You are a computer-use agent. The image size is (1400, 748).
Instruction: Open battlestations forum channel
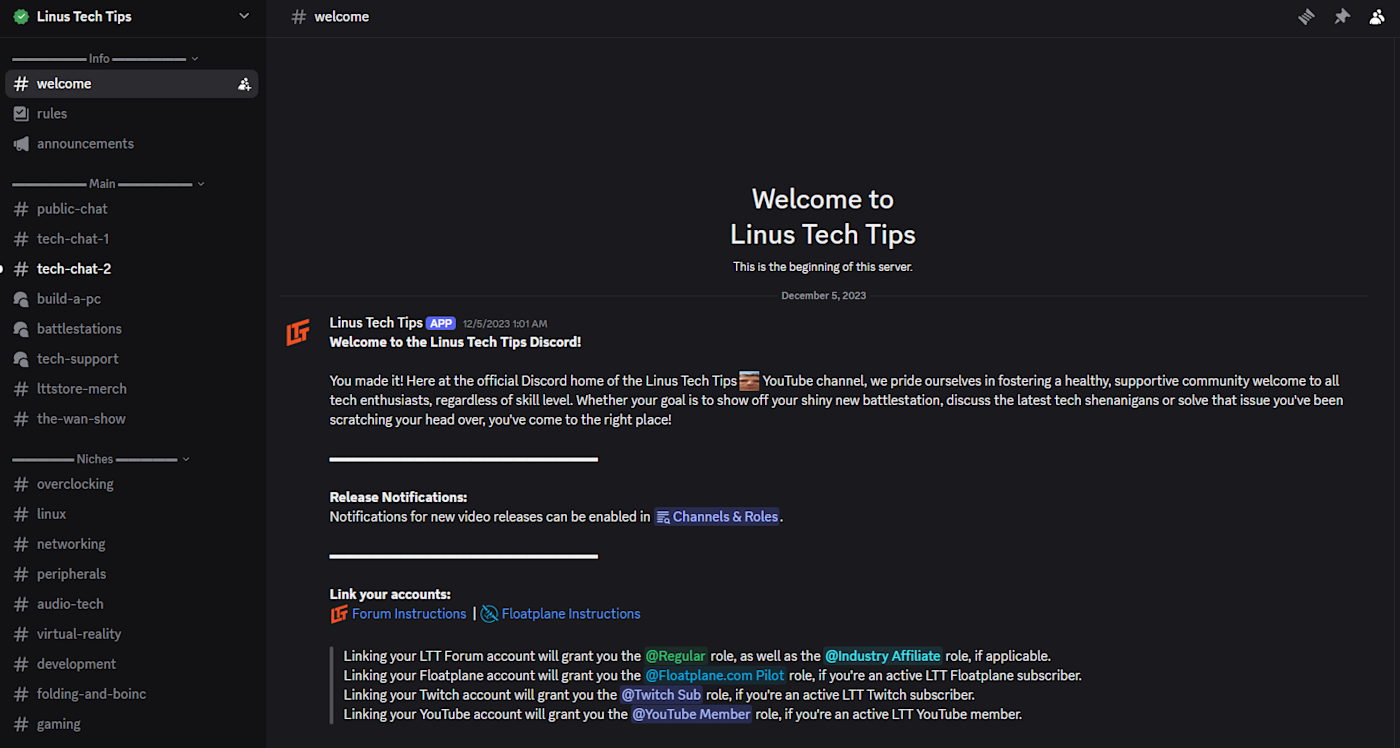click(132, 329)
